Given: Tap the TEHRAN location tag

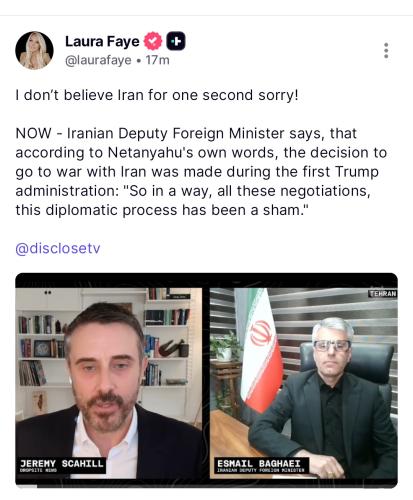Looking at the screenshot, I should point(383,293).
